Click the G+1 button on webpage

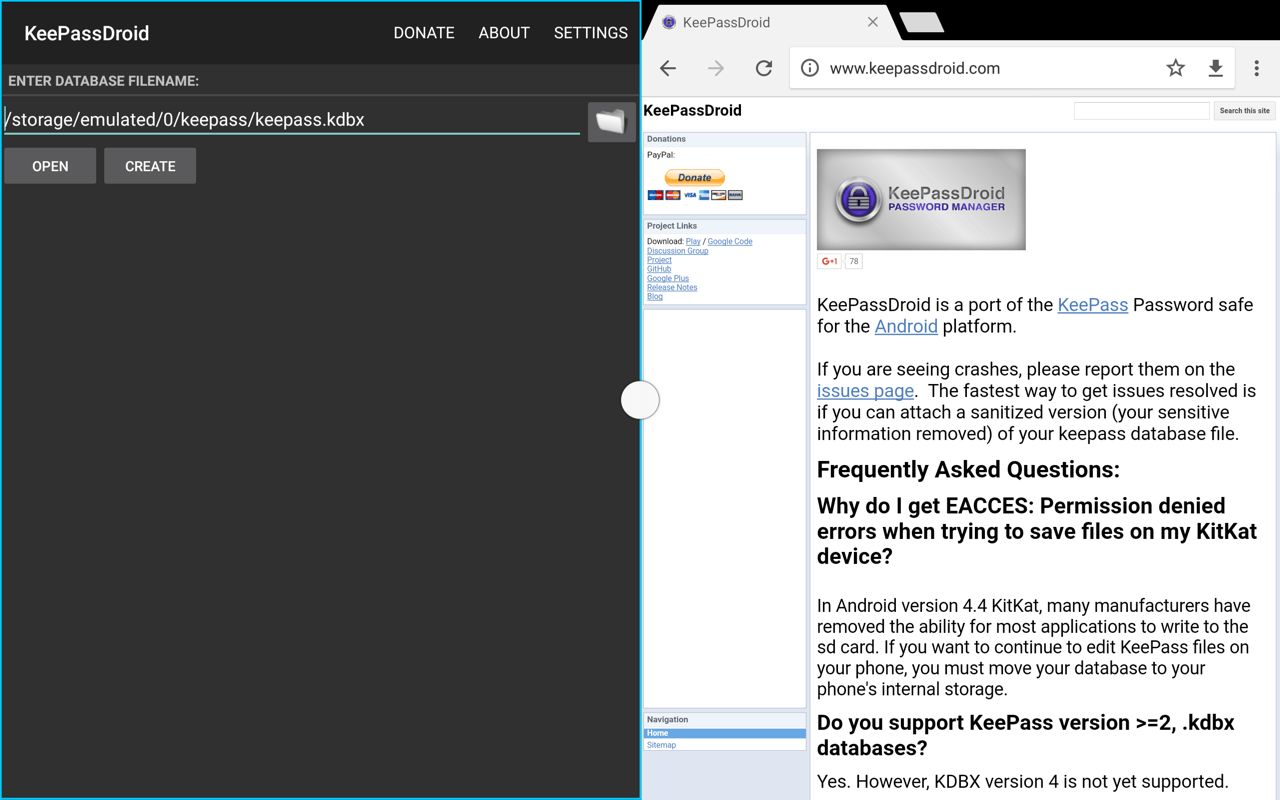point(829,261)
